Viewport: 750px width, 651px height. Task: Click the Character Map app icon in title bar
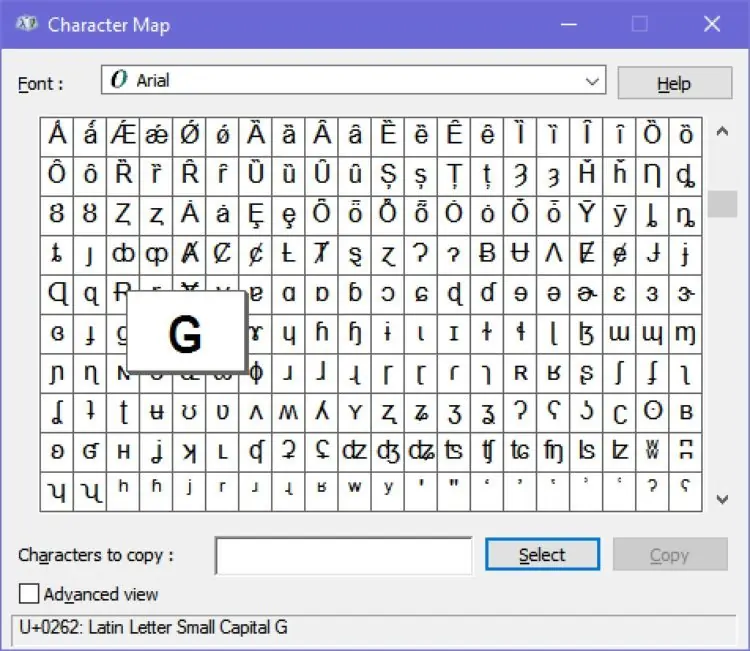[26, 23]
